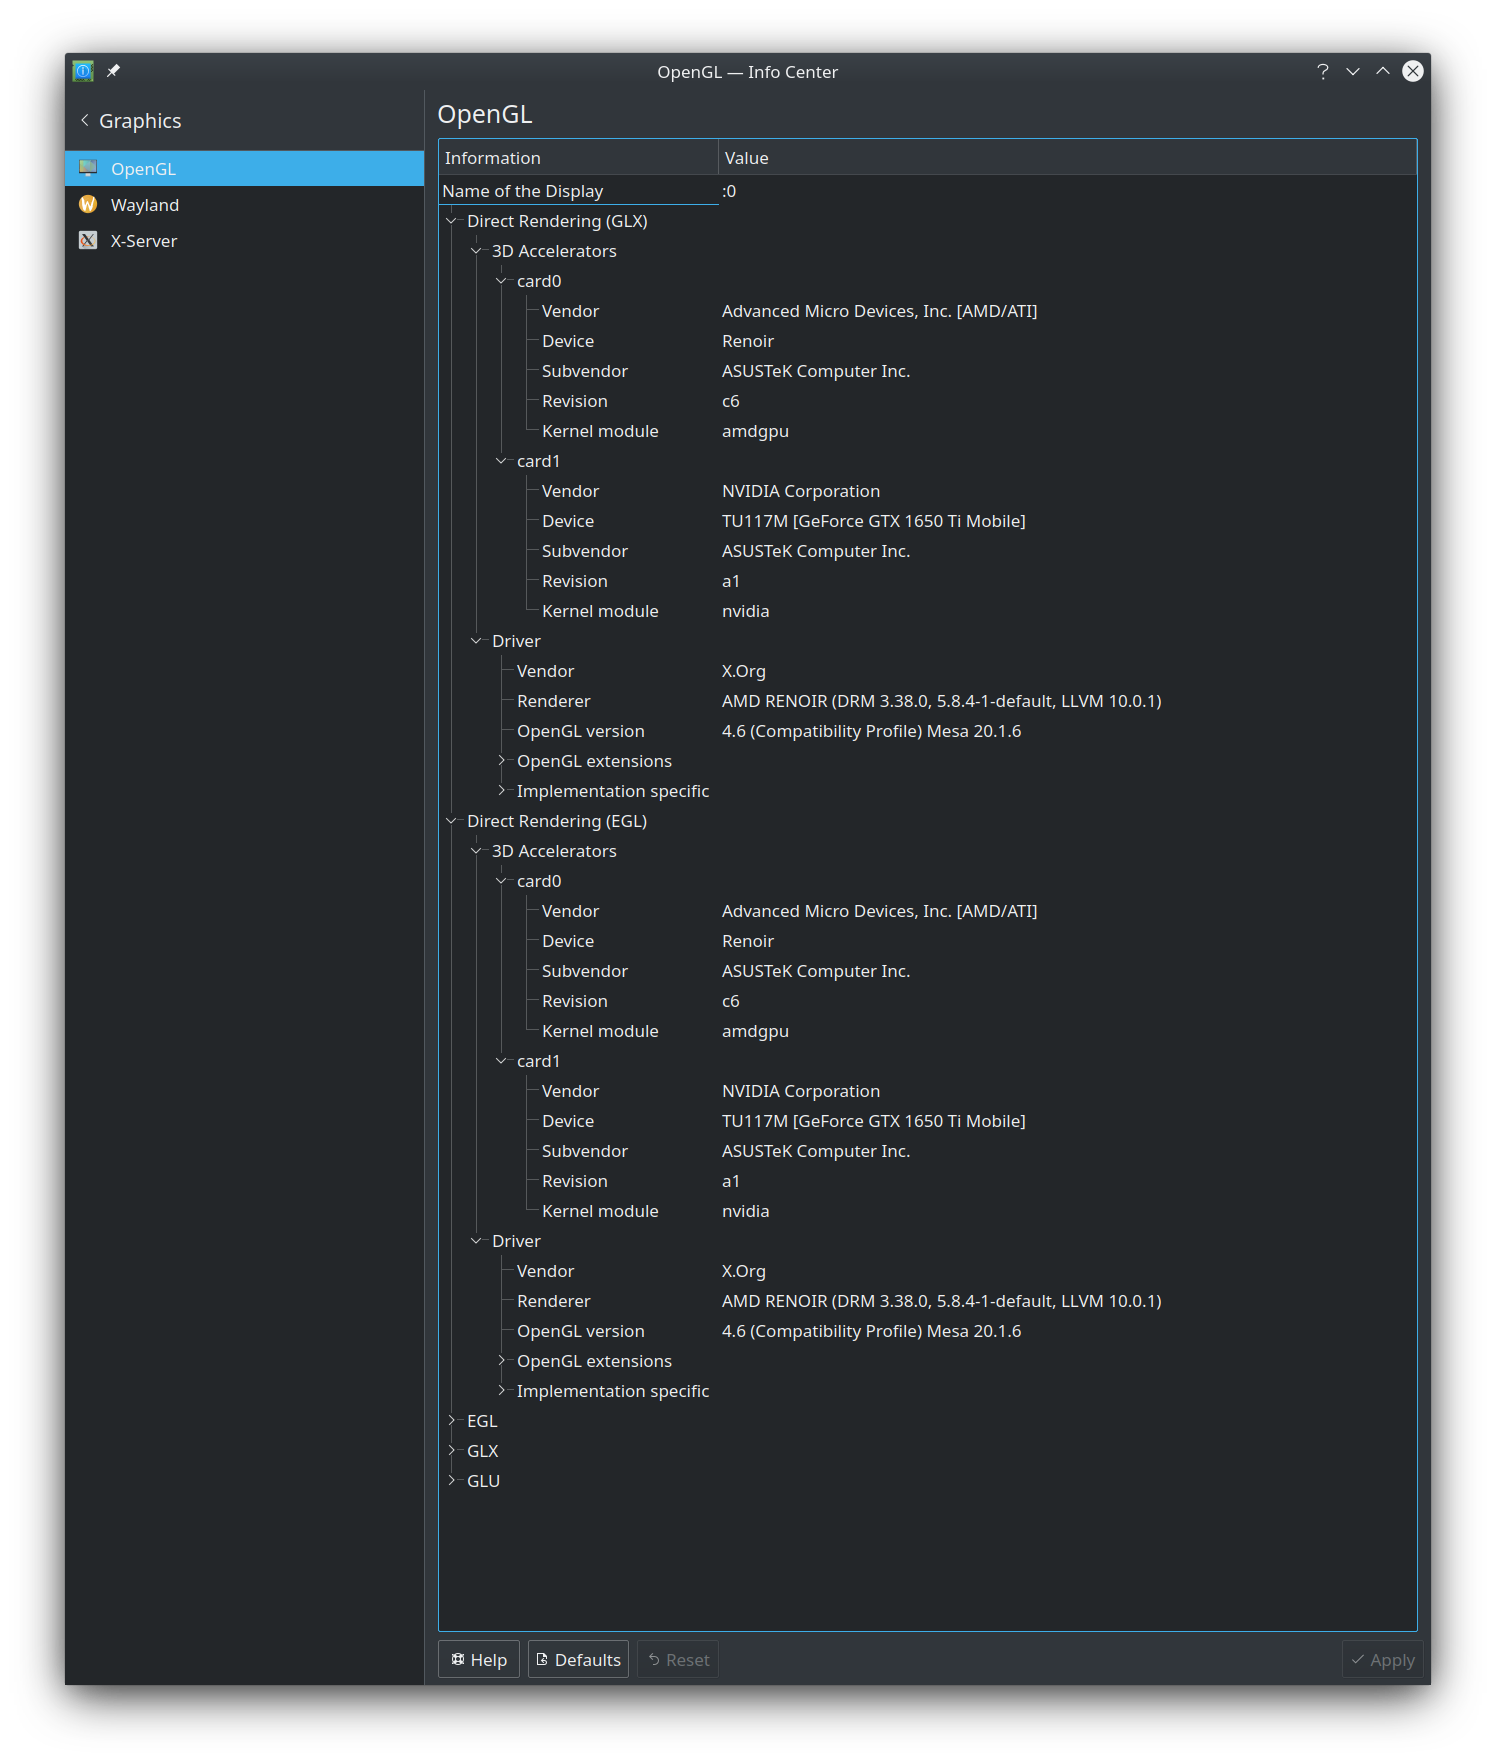
Task: Select the X-Server sidebar entry
Action: [245, 240]
